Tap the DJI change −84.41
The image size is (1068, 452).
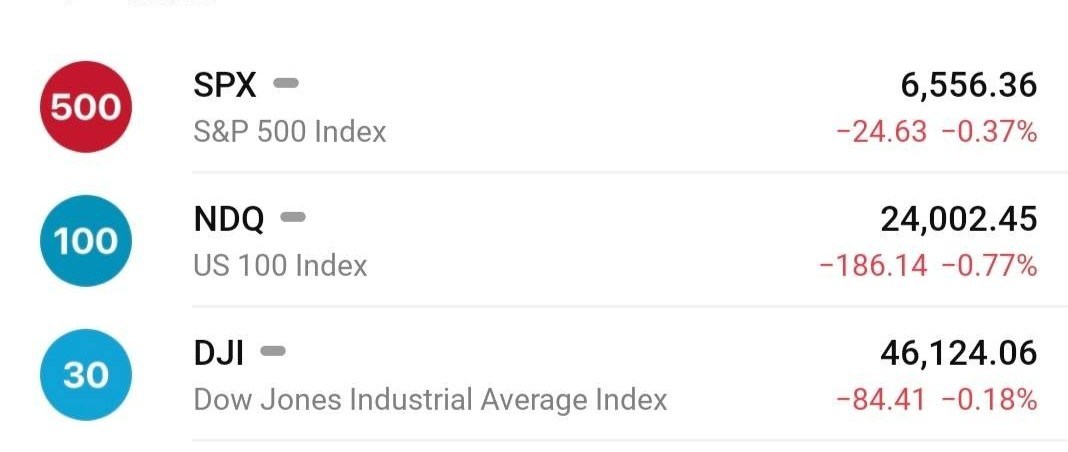click(881, 400)
